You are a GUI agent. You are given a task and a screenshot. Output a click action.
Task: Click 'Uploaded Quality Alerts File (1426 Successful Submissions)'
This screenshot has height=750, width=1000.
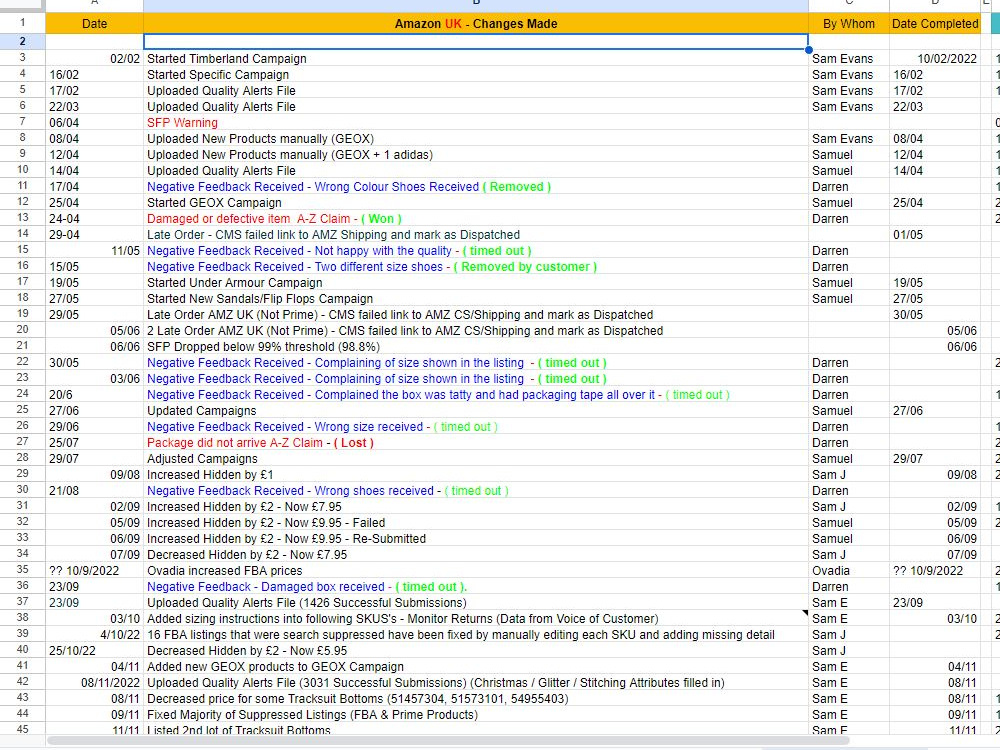click(x=476, y=603)
